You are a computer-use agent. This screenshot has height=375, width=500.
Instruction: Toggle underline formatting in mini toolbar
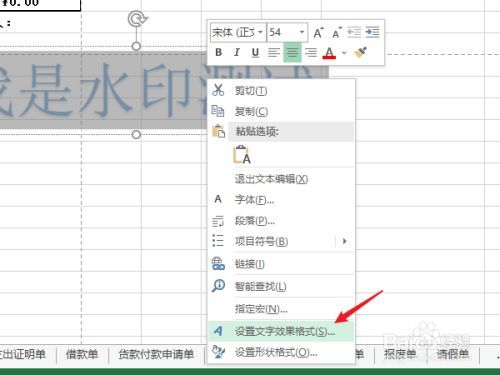[x=255, y=52]
